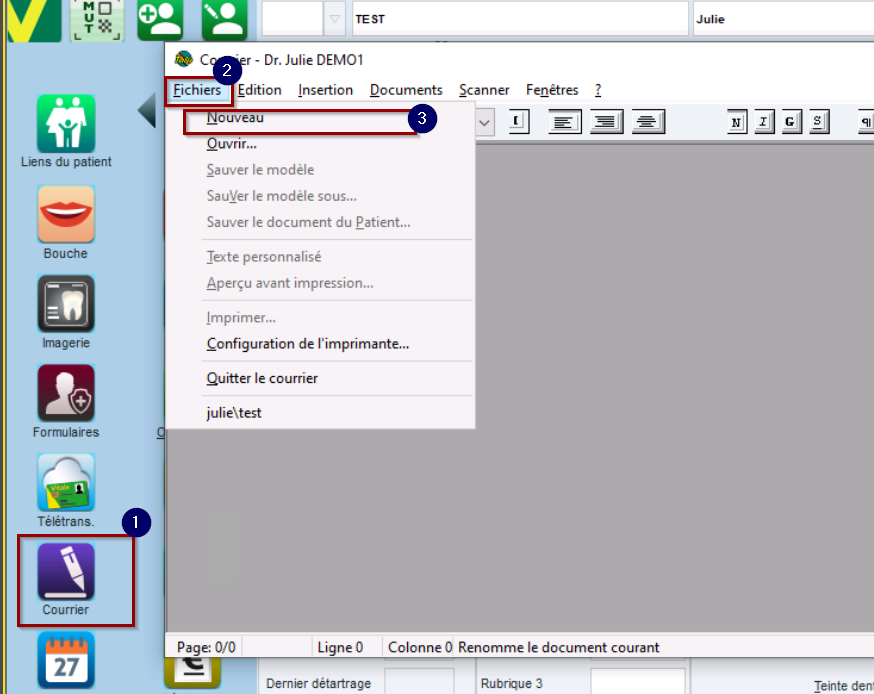Click the Julie first name field

coord(784,19)
